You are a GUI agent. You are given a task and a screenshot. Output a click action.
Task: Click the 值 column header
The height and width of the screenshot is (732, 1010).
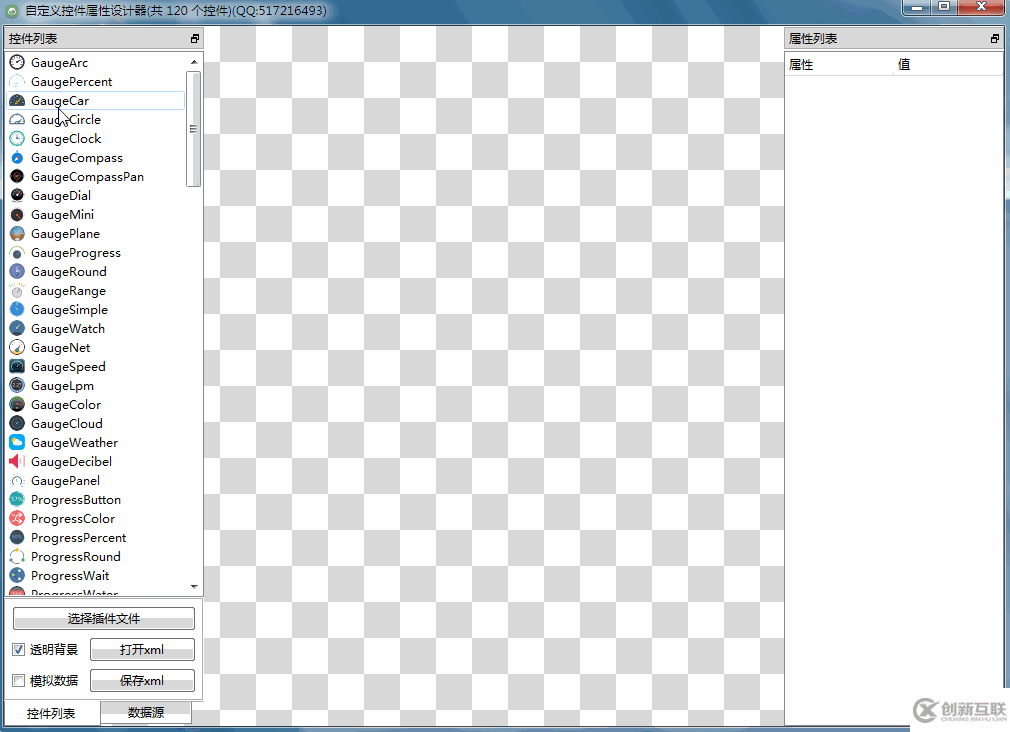pyautogui.click(x=948, y=64)
